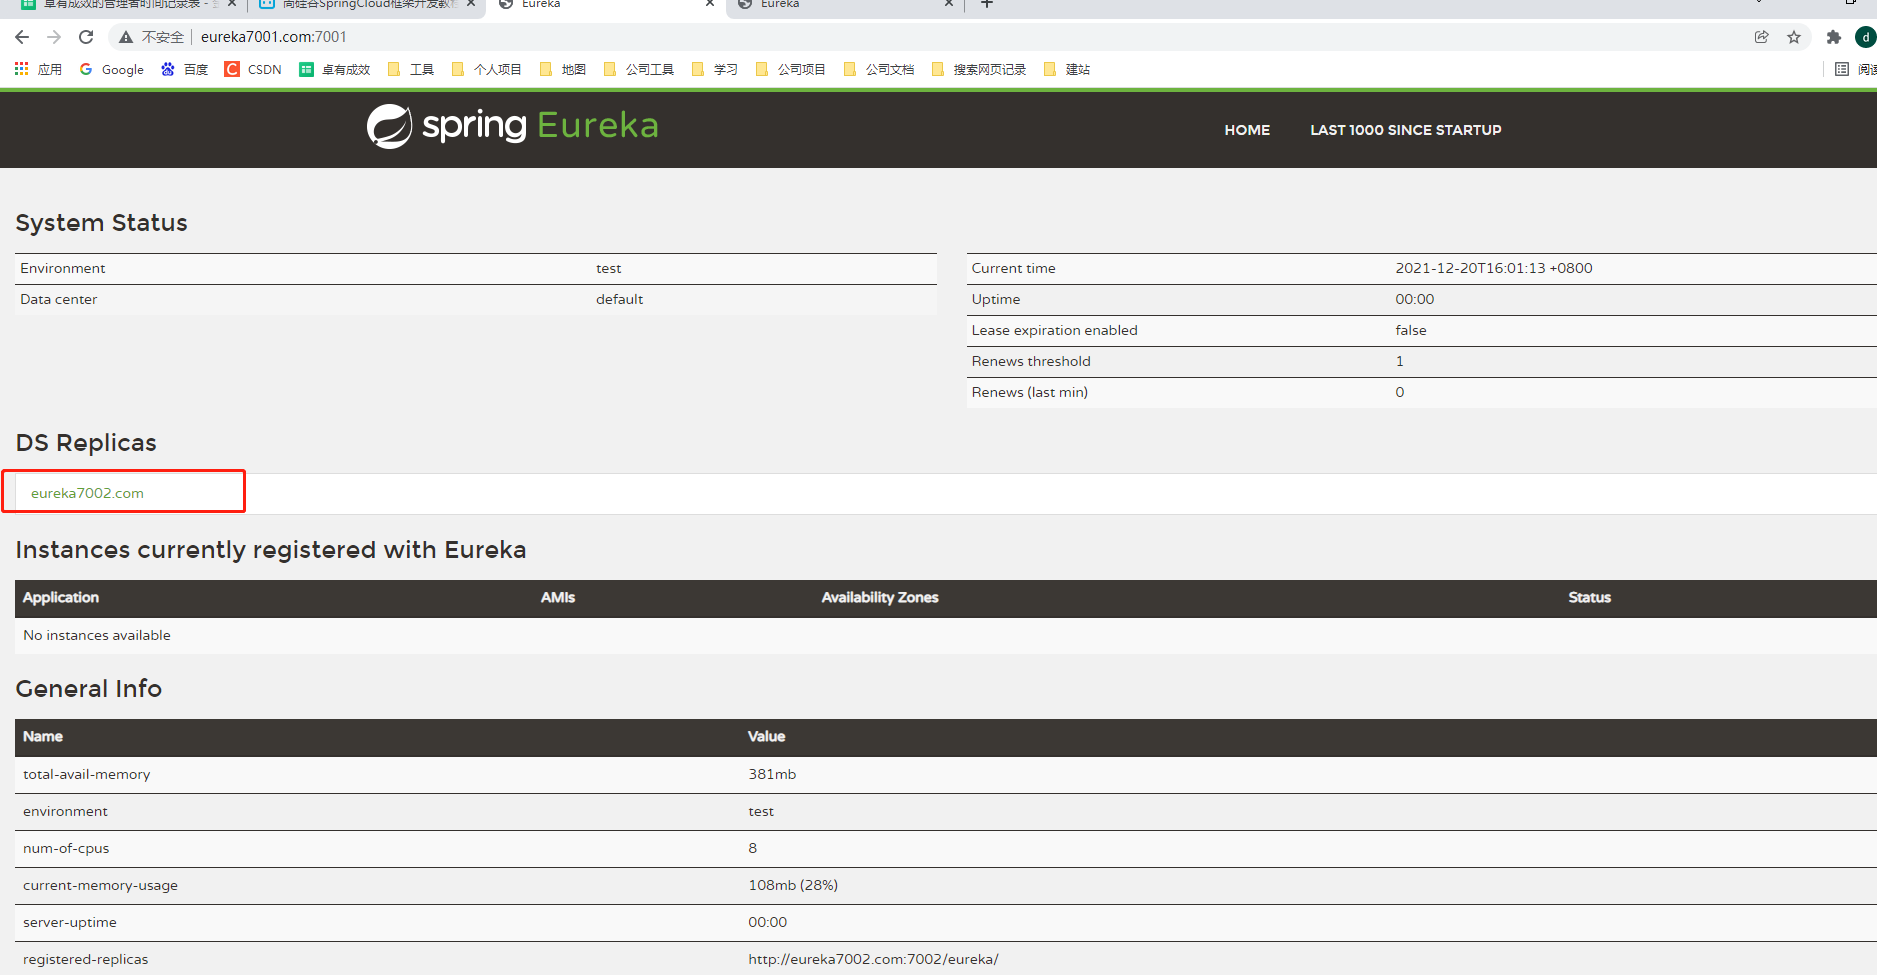Expand the 建站 bookmark folder
This screenshot has width=1877, height=975.
coord(1067,69)
